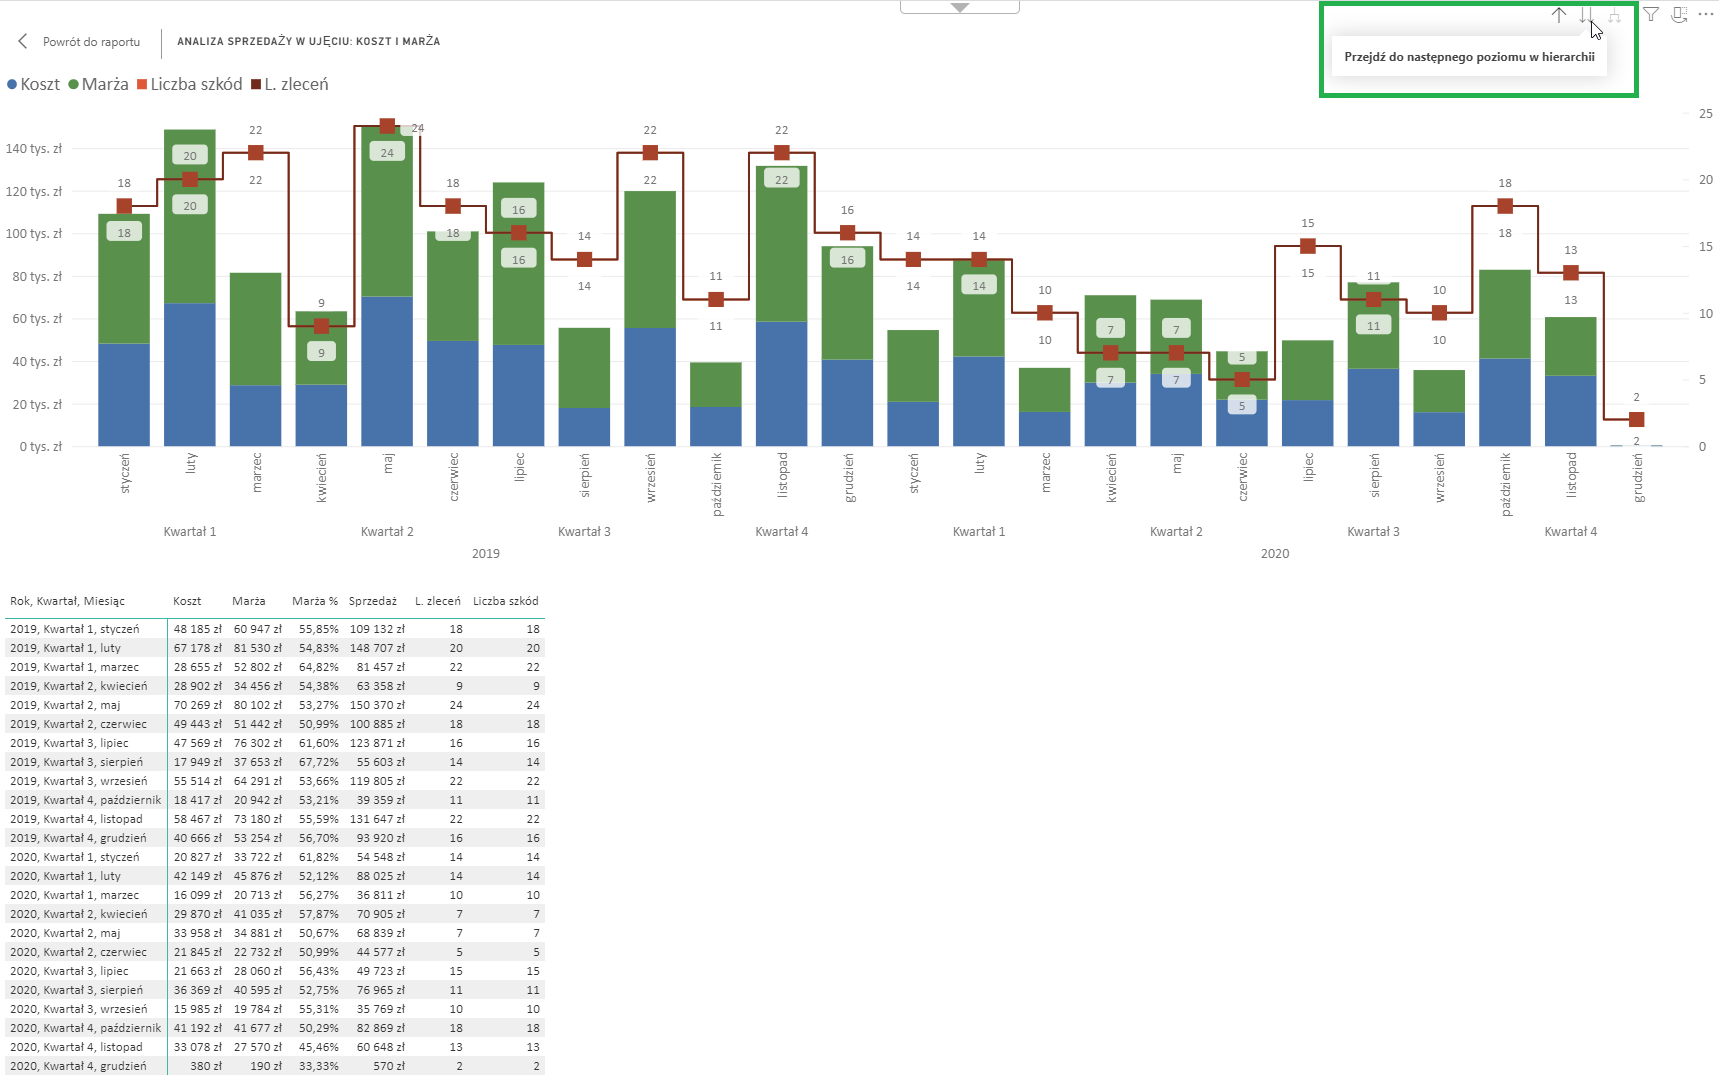The image size is (1719, 1090).
Task: Toggle the Koszt series in legend
Action: pyautogui.click(x=34, y=85)
